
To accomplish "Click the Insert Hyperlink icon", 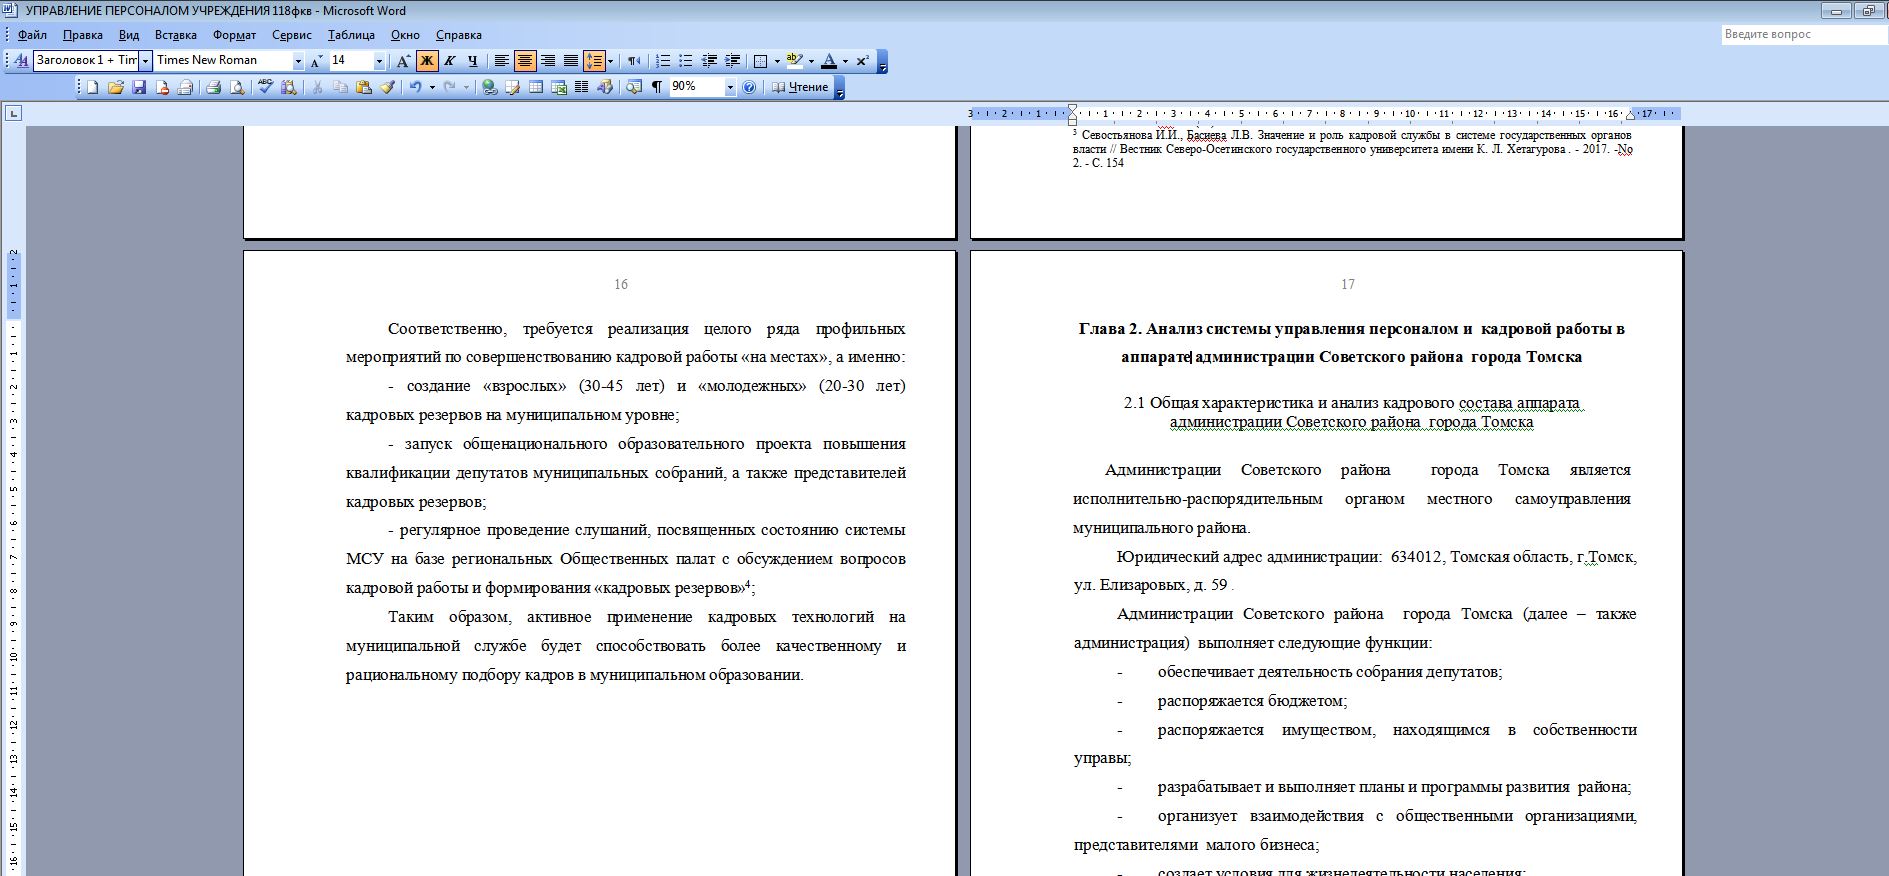I will [x=489, y=88].
